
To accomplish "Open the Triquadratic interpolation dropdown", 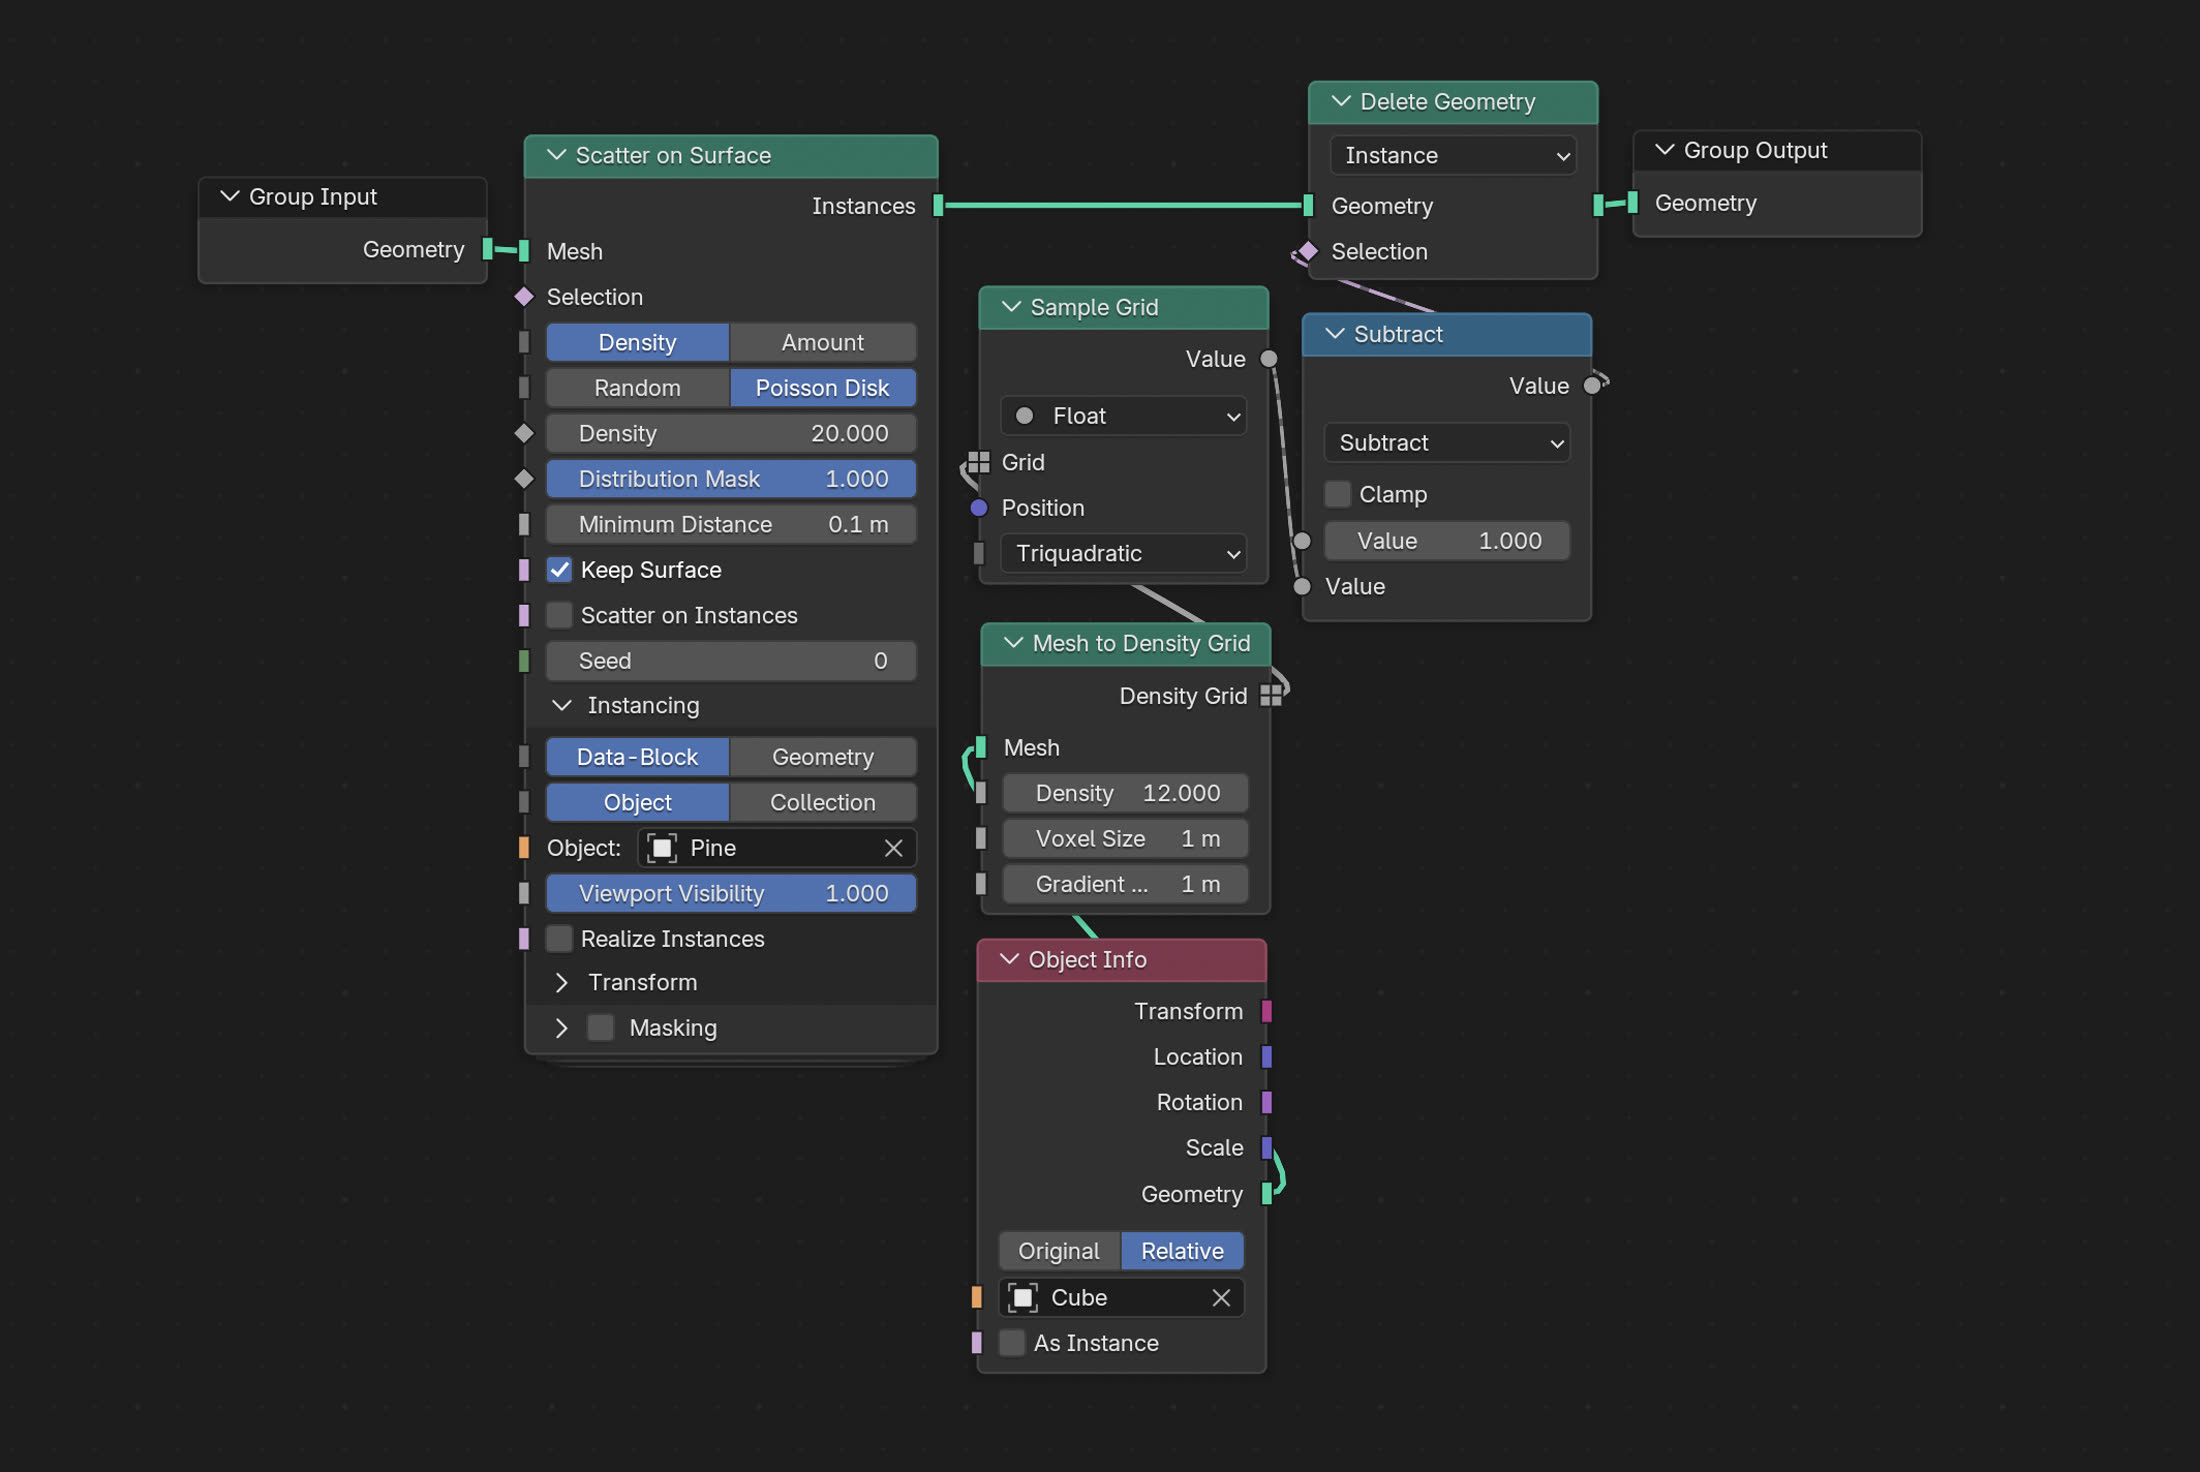I will pos(1123,553).
